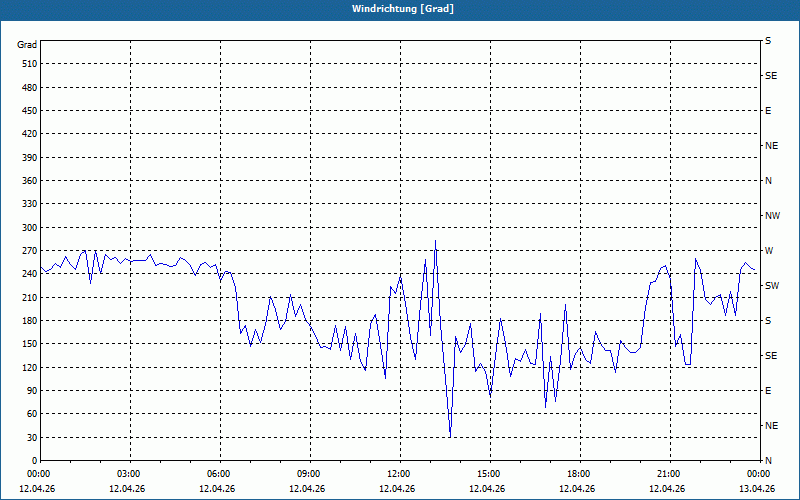Image resolution: width=800 pixels, height=500 pixels.
Task: Click the 150 tick label on y-axis
Action: (27, 344)
